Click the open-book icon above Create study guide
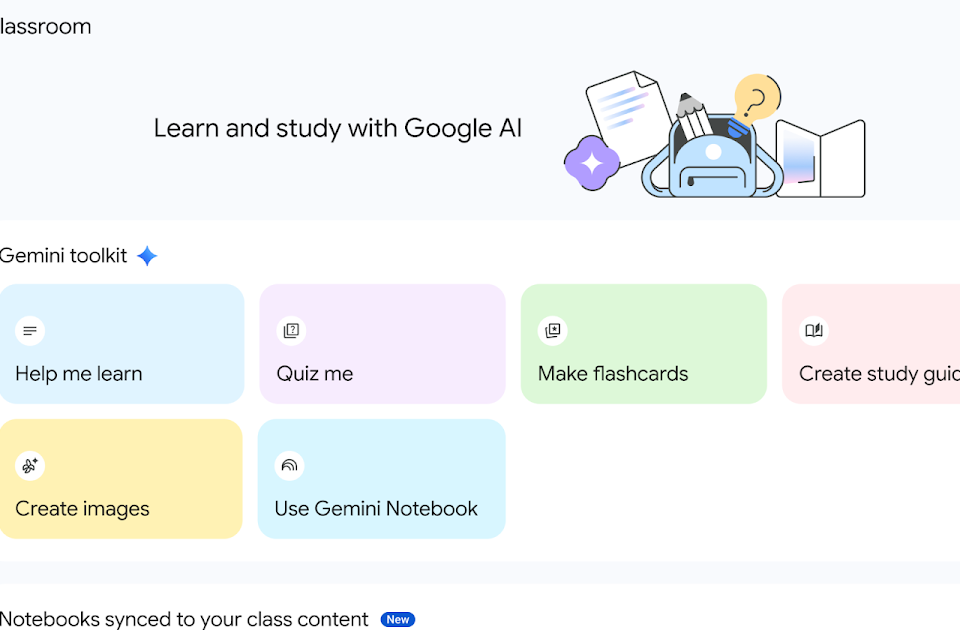960x630 pixels. point(814,331)
